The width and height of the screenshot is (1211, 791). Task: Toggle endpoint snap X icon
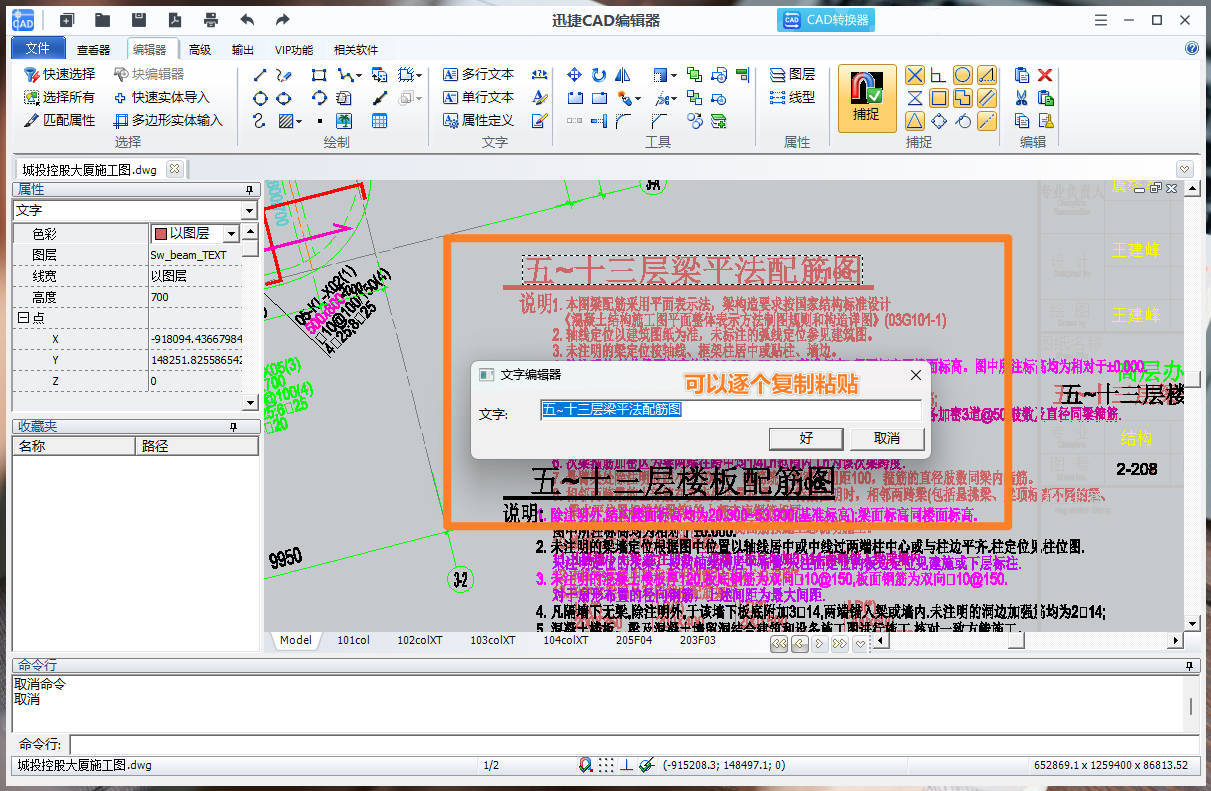point(914,75)
